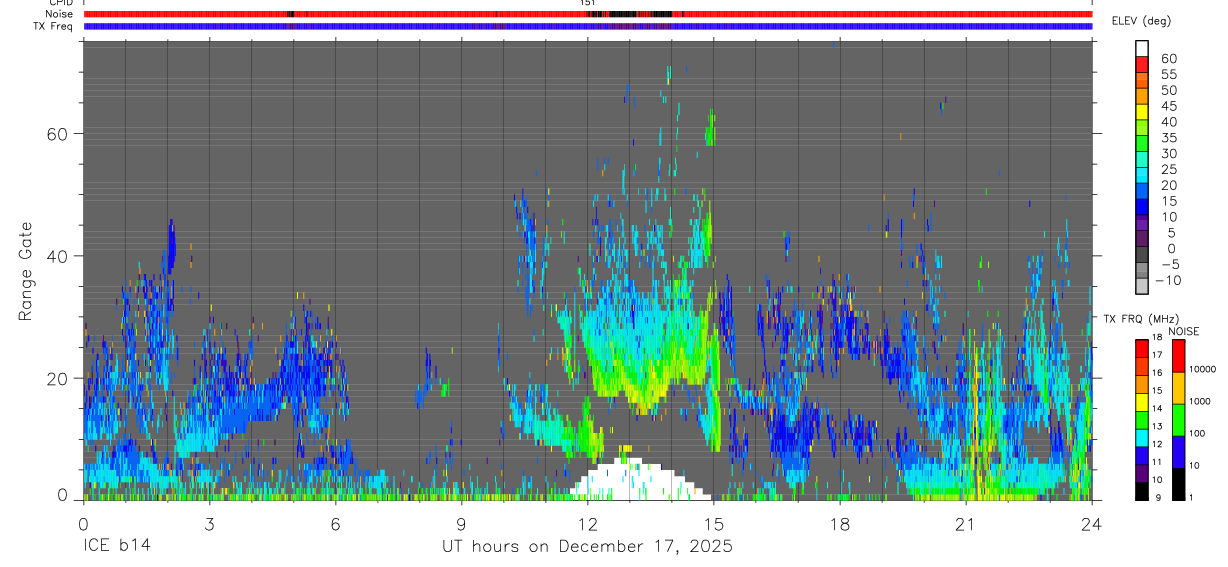Select the green NOISE swatch between 100 and 1000
1228x567 pixels.
point(1178,419)
